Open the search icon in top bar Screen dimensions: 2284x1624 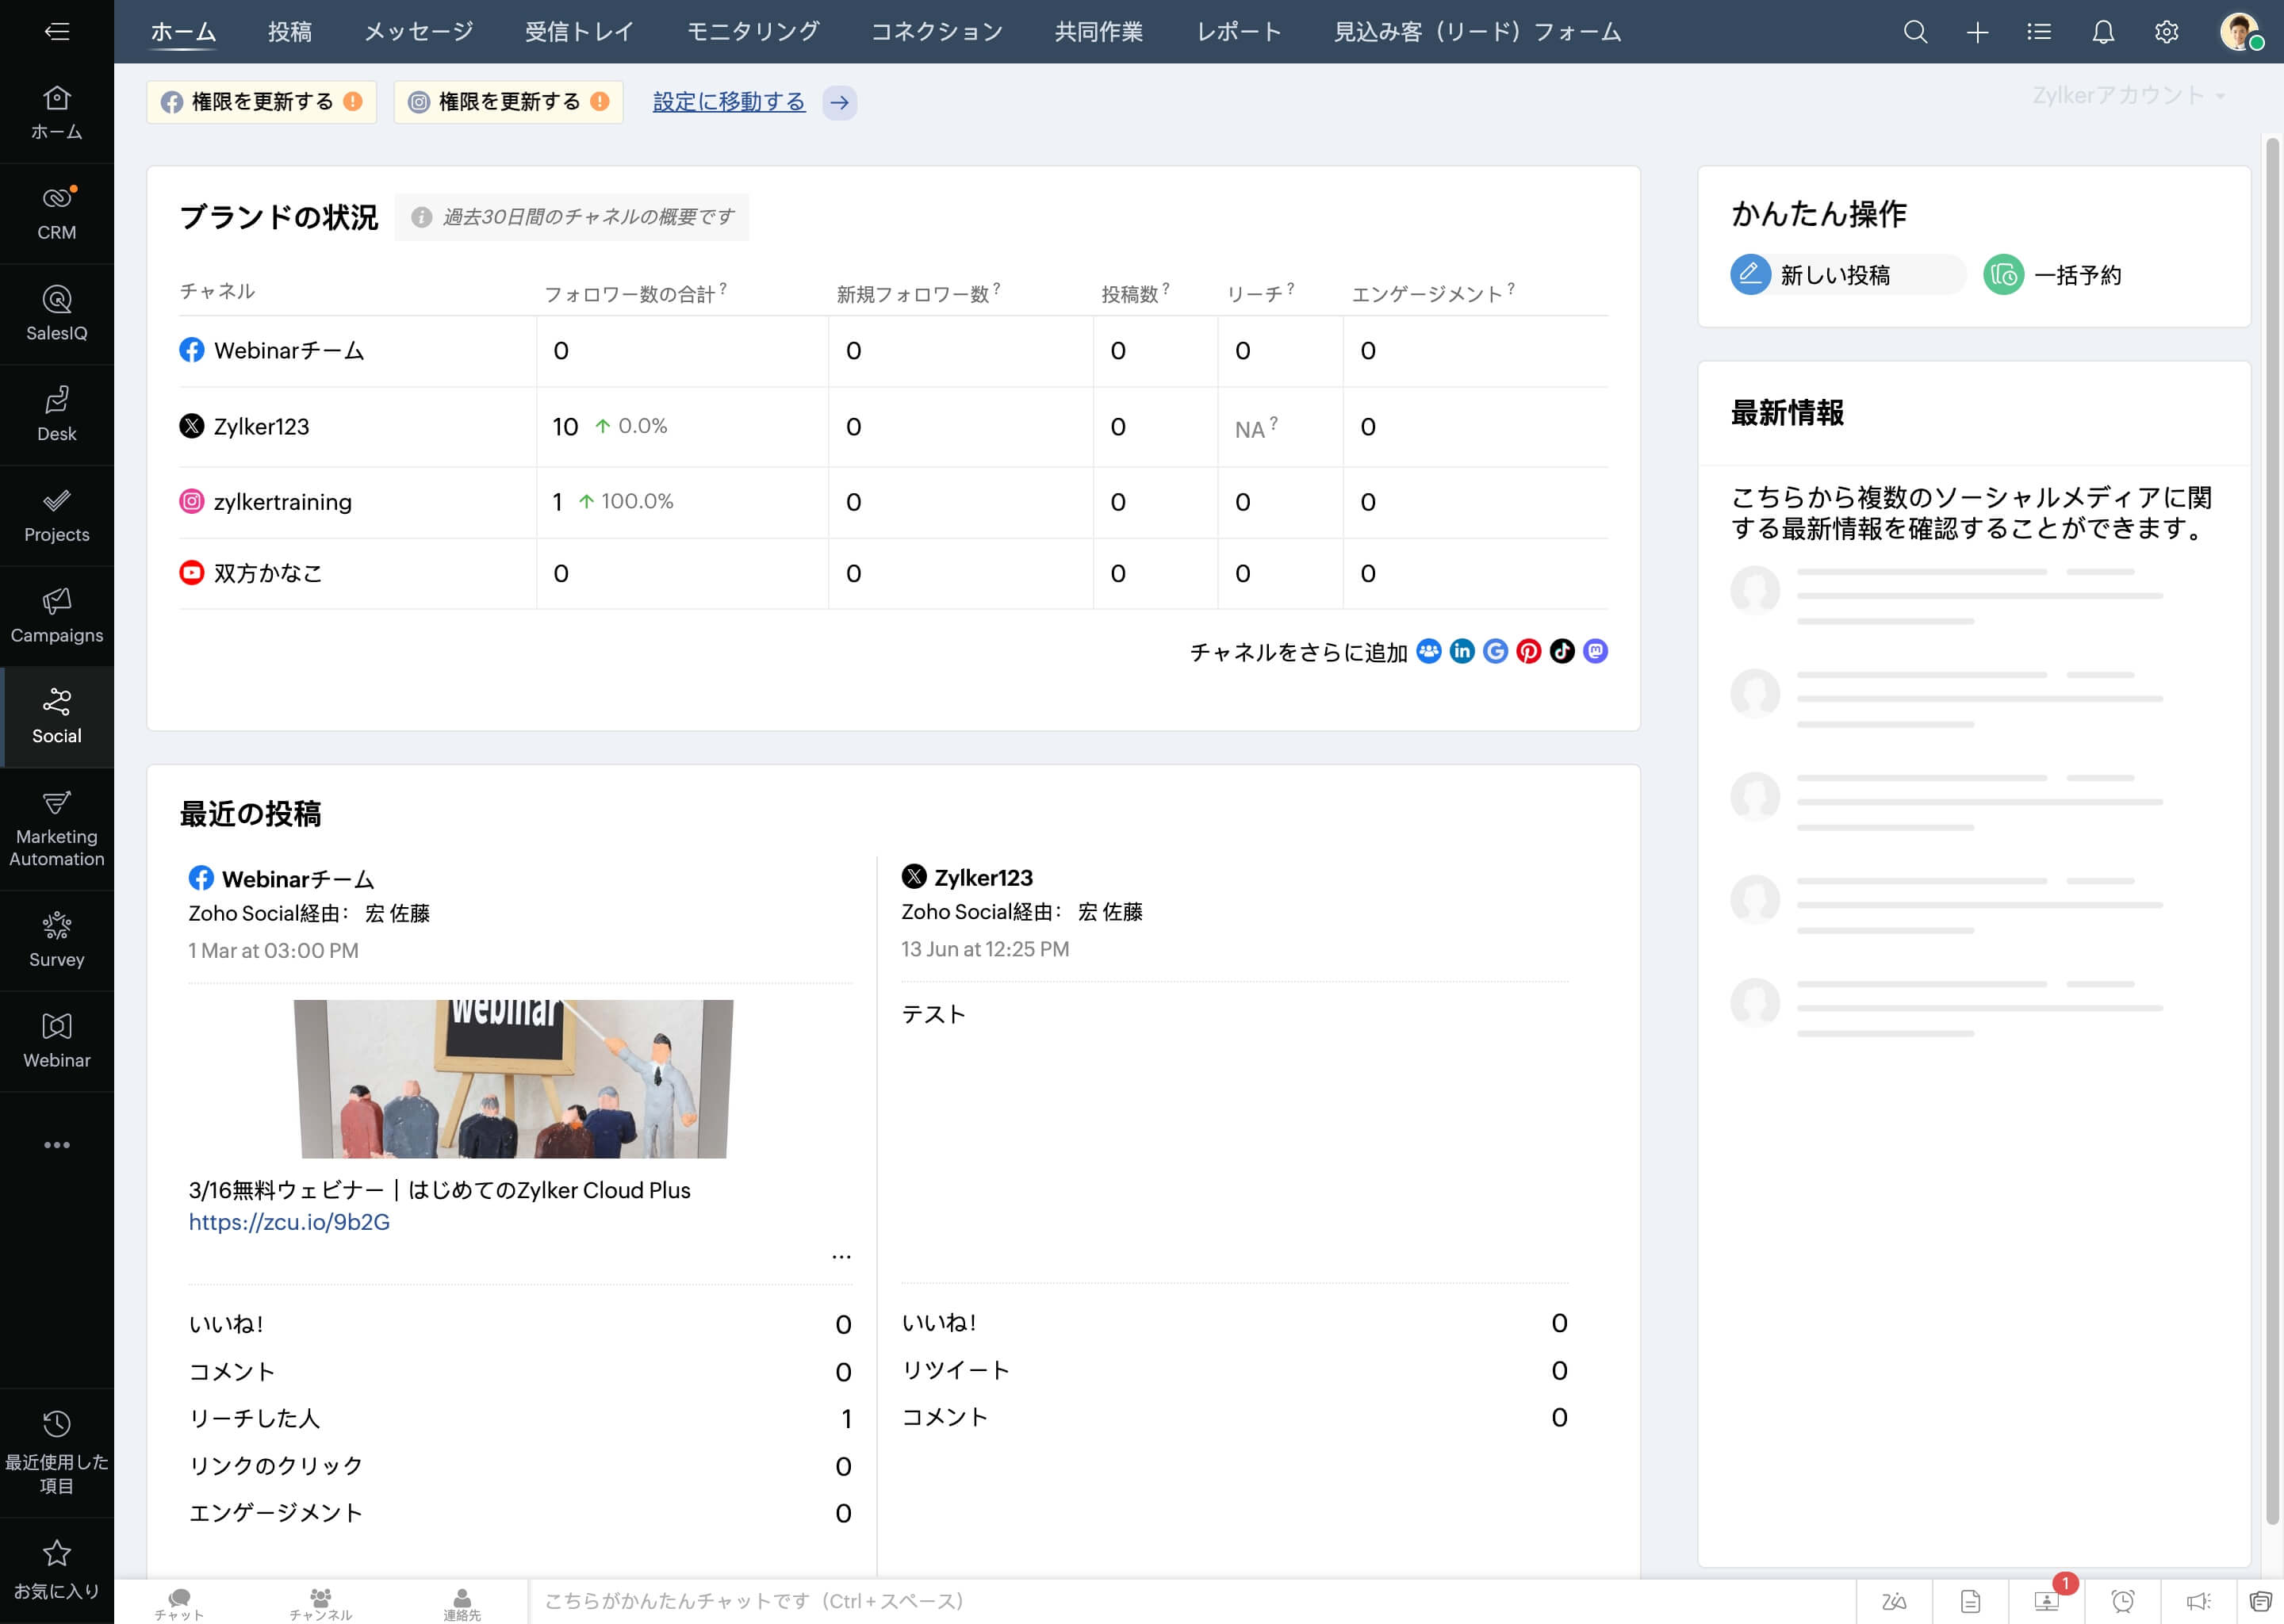(1915, 31)
